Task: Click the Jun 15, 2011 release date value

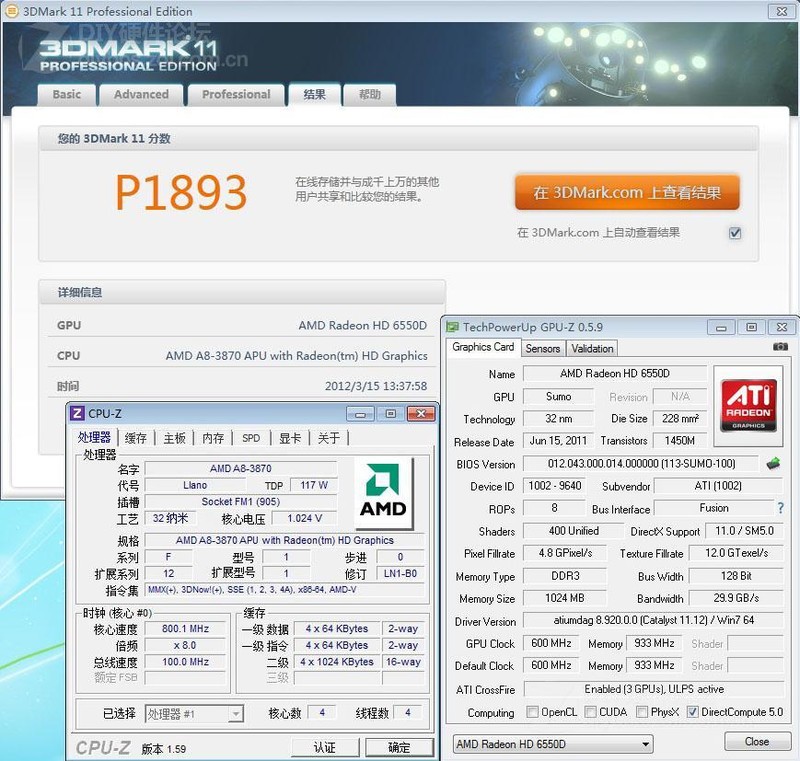Action: 559,441
